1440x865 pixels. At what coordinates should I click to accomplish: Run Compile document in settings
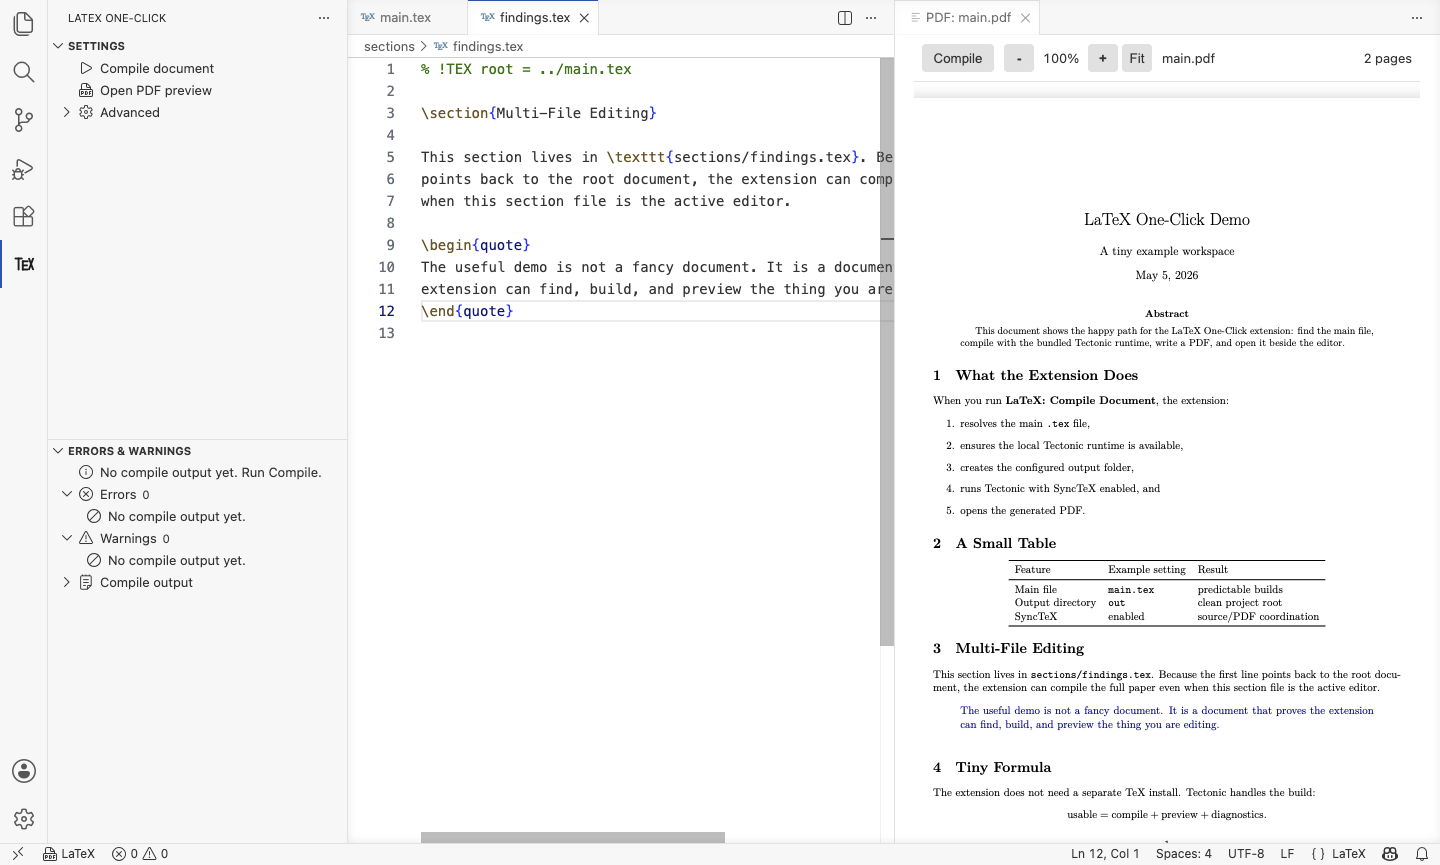pos(157,68)
